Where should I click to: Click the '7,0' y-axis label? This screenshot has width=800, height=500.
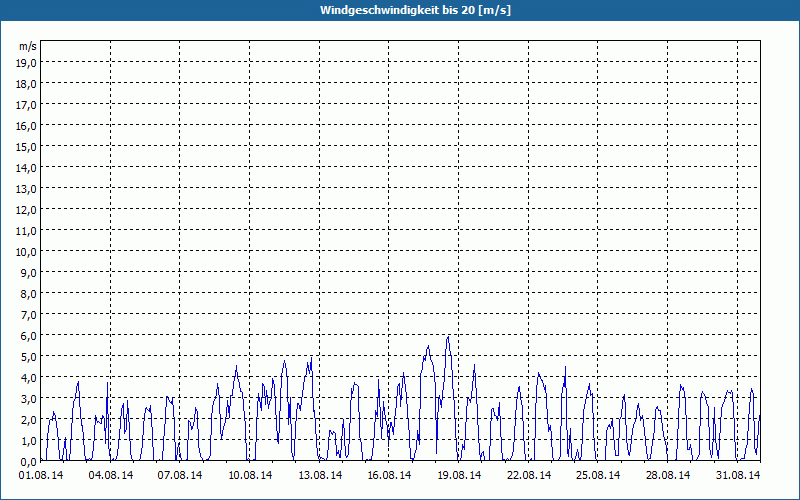click(29, 315)
